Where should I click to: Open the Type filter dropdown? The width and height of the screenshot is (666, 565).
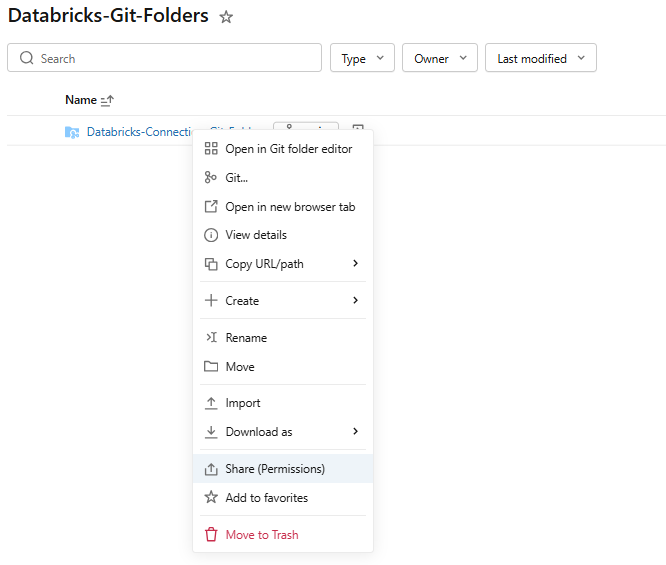[x=362, y=58]
